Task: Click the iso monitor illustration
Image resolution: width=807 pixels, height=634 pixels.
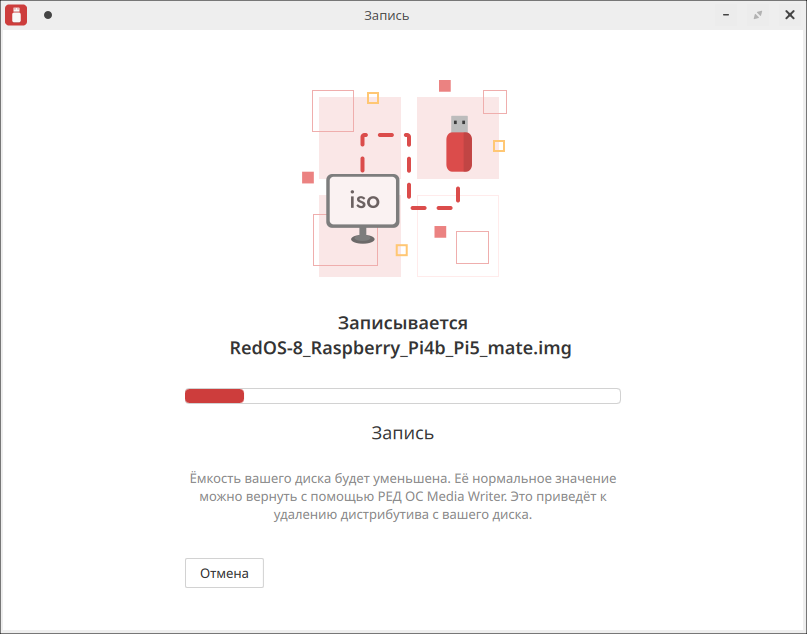Action: 363,208
